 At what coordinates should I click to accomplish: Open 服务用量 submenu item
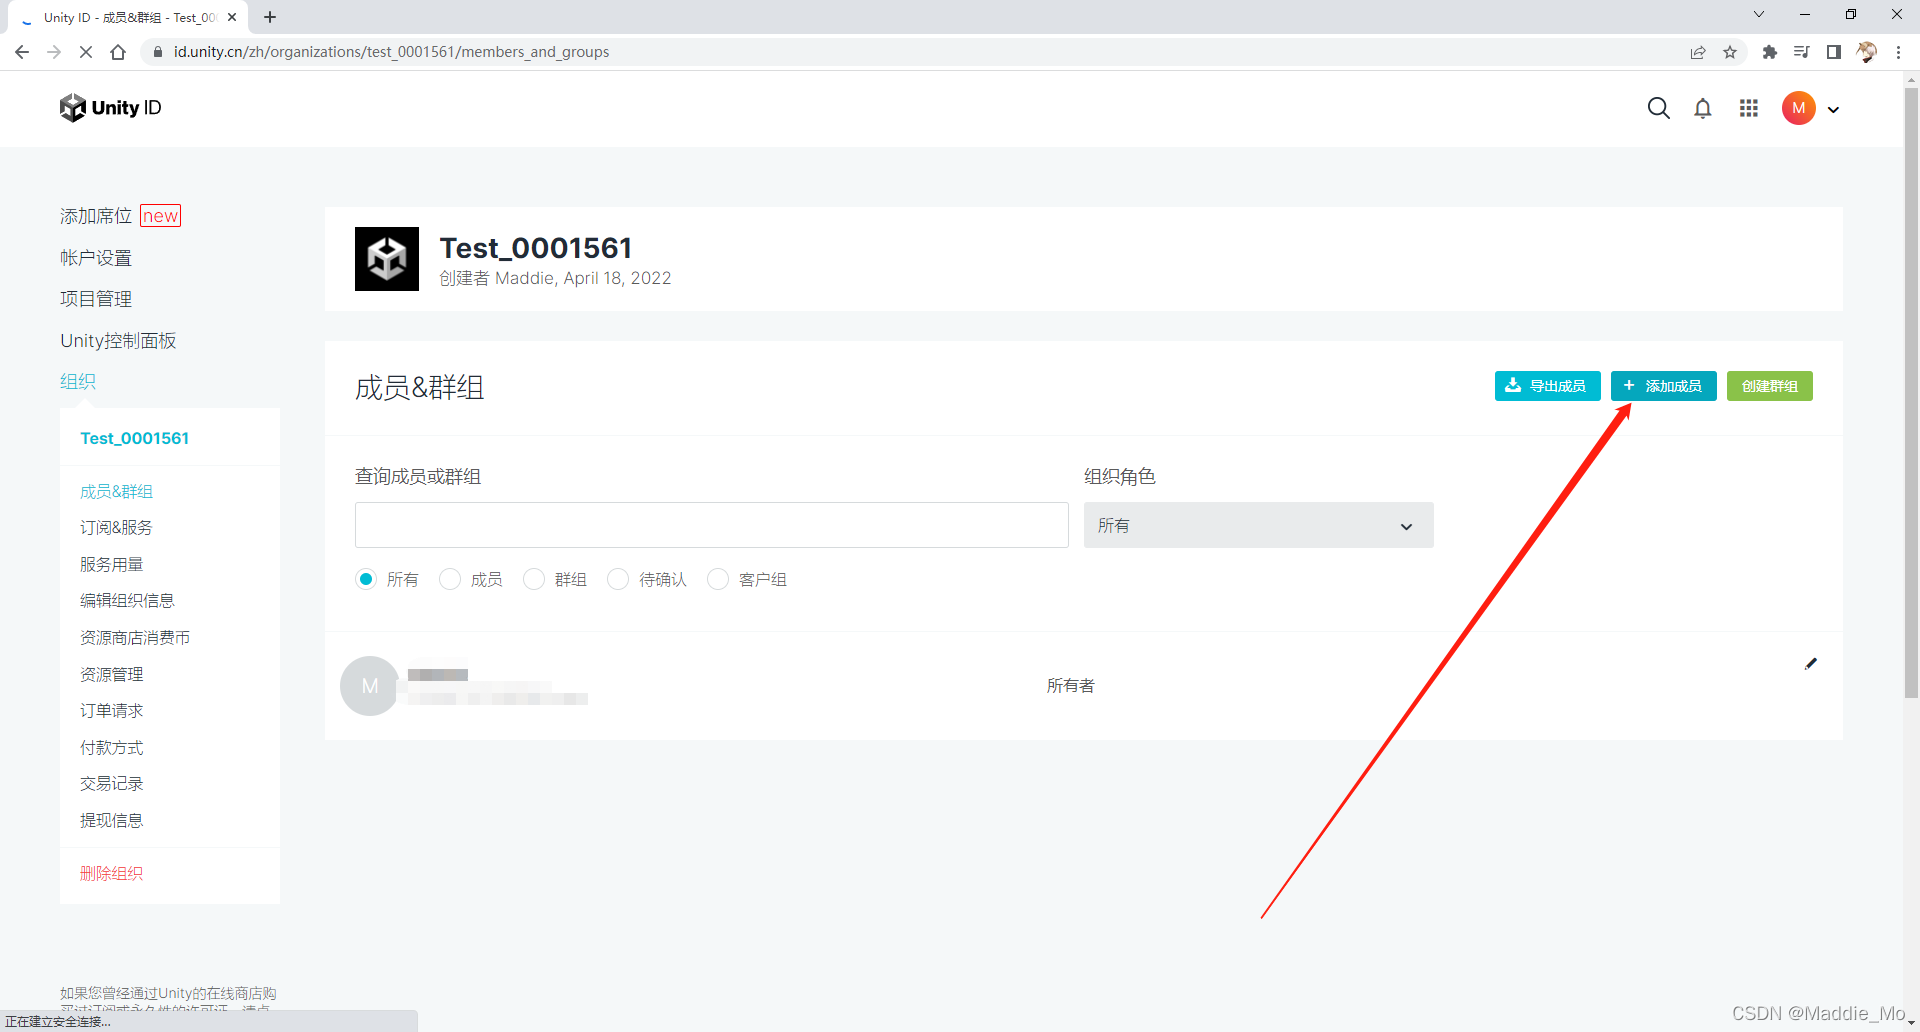111,564
